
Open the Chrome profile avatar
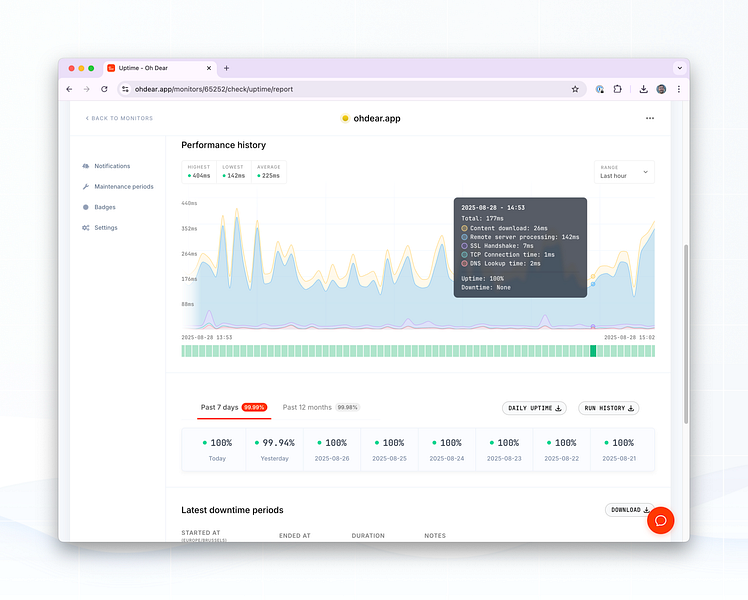[661, 89]
